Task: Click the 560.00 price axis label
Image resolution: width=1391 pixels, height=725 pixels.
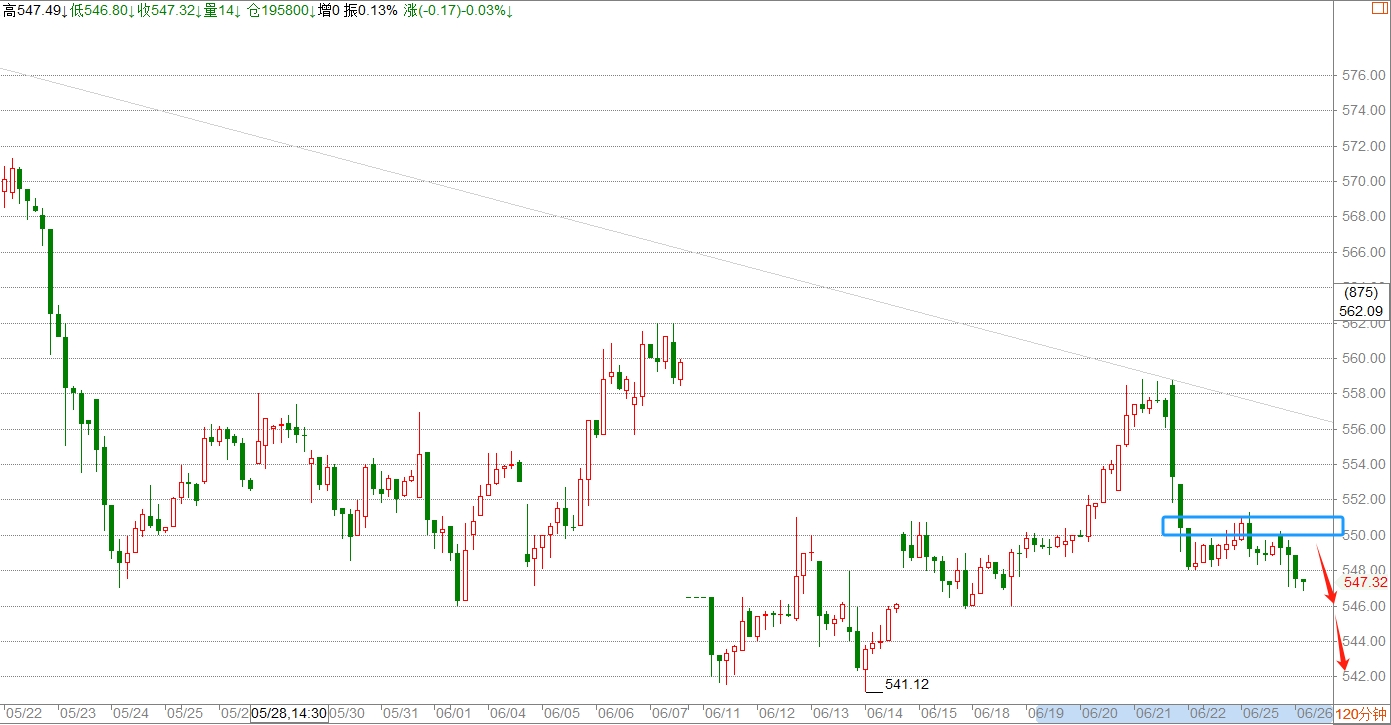Action: (1365, 358)
